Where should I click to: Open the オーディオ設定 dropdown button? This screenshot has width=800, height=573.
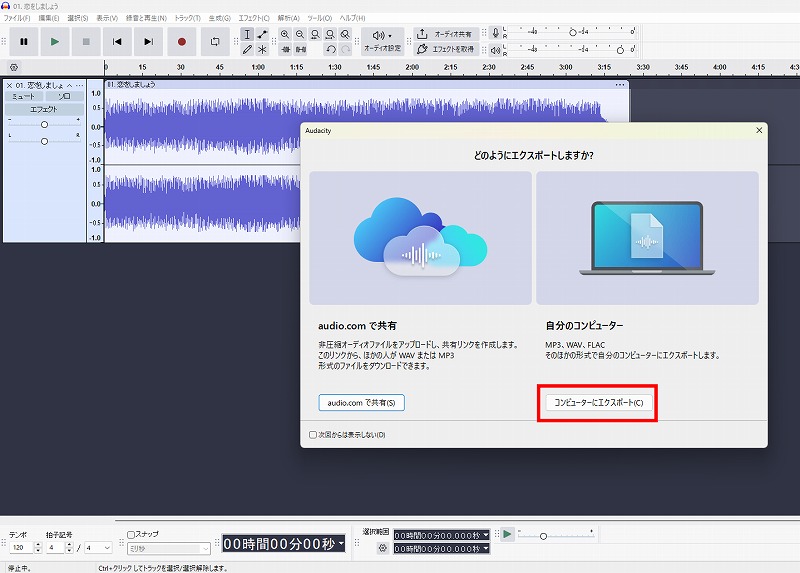pos(383,41)
